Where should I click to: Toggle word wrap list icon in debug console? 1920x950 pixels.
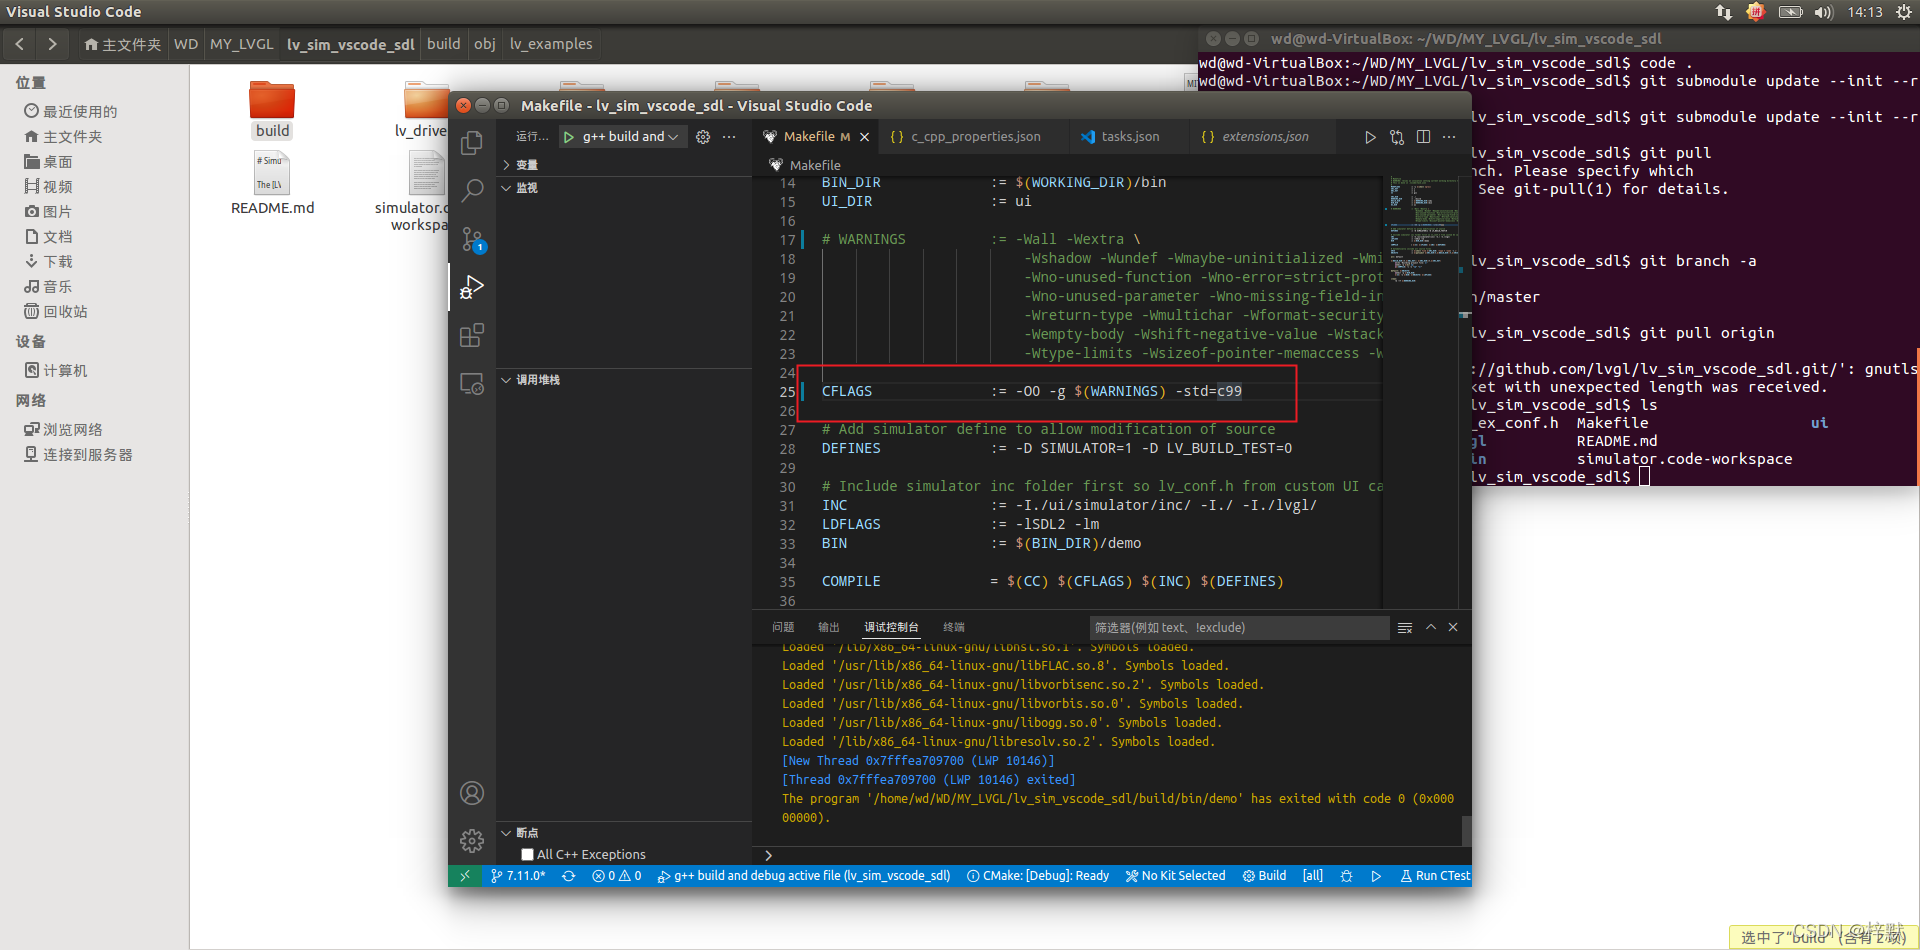[x=1405, y=628]
